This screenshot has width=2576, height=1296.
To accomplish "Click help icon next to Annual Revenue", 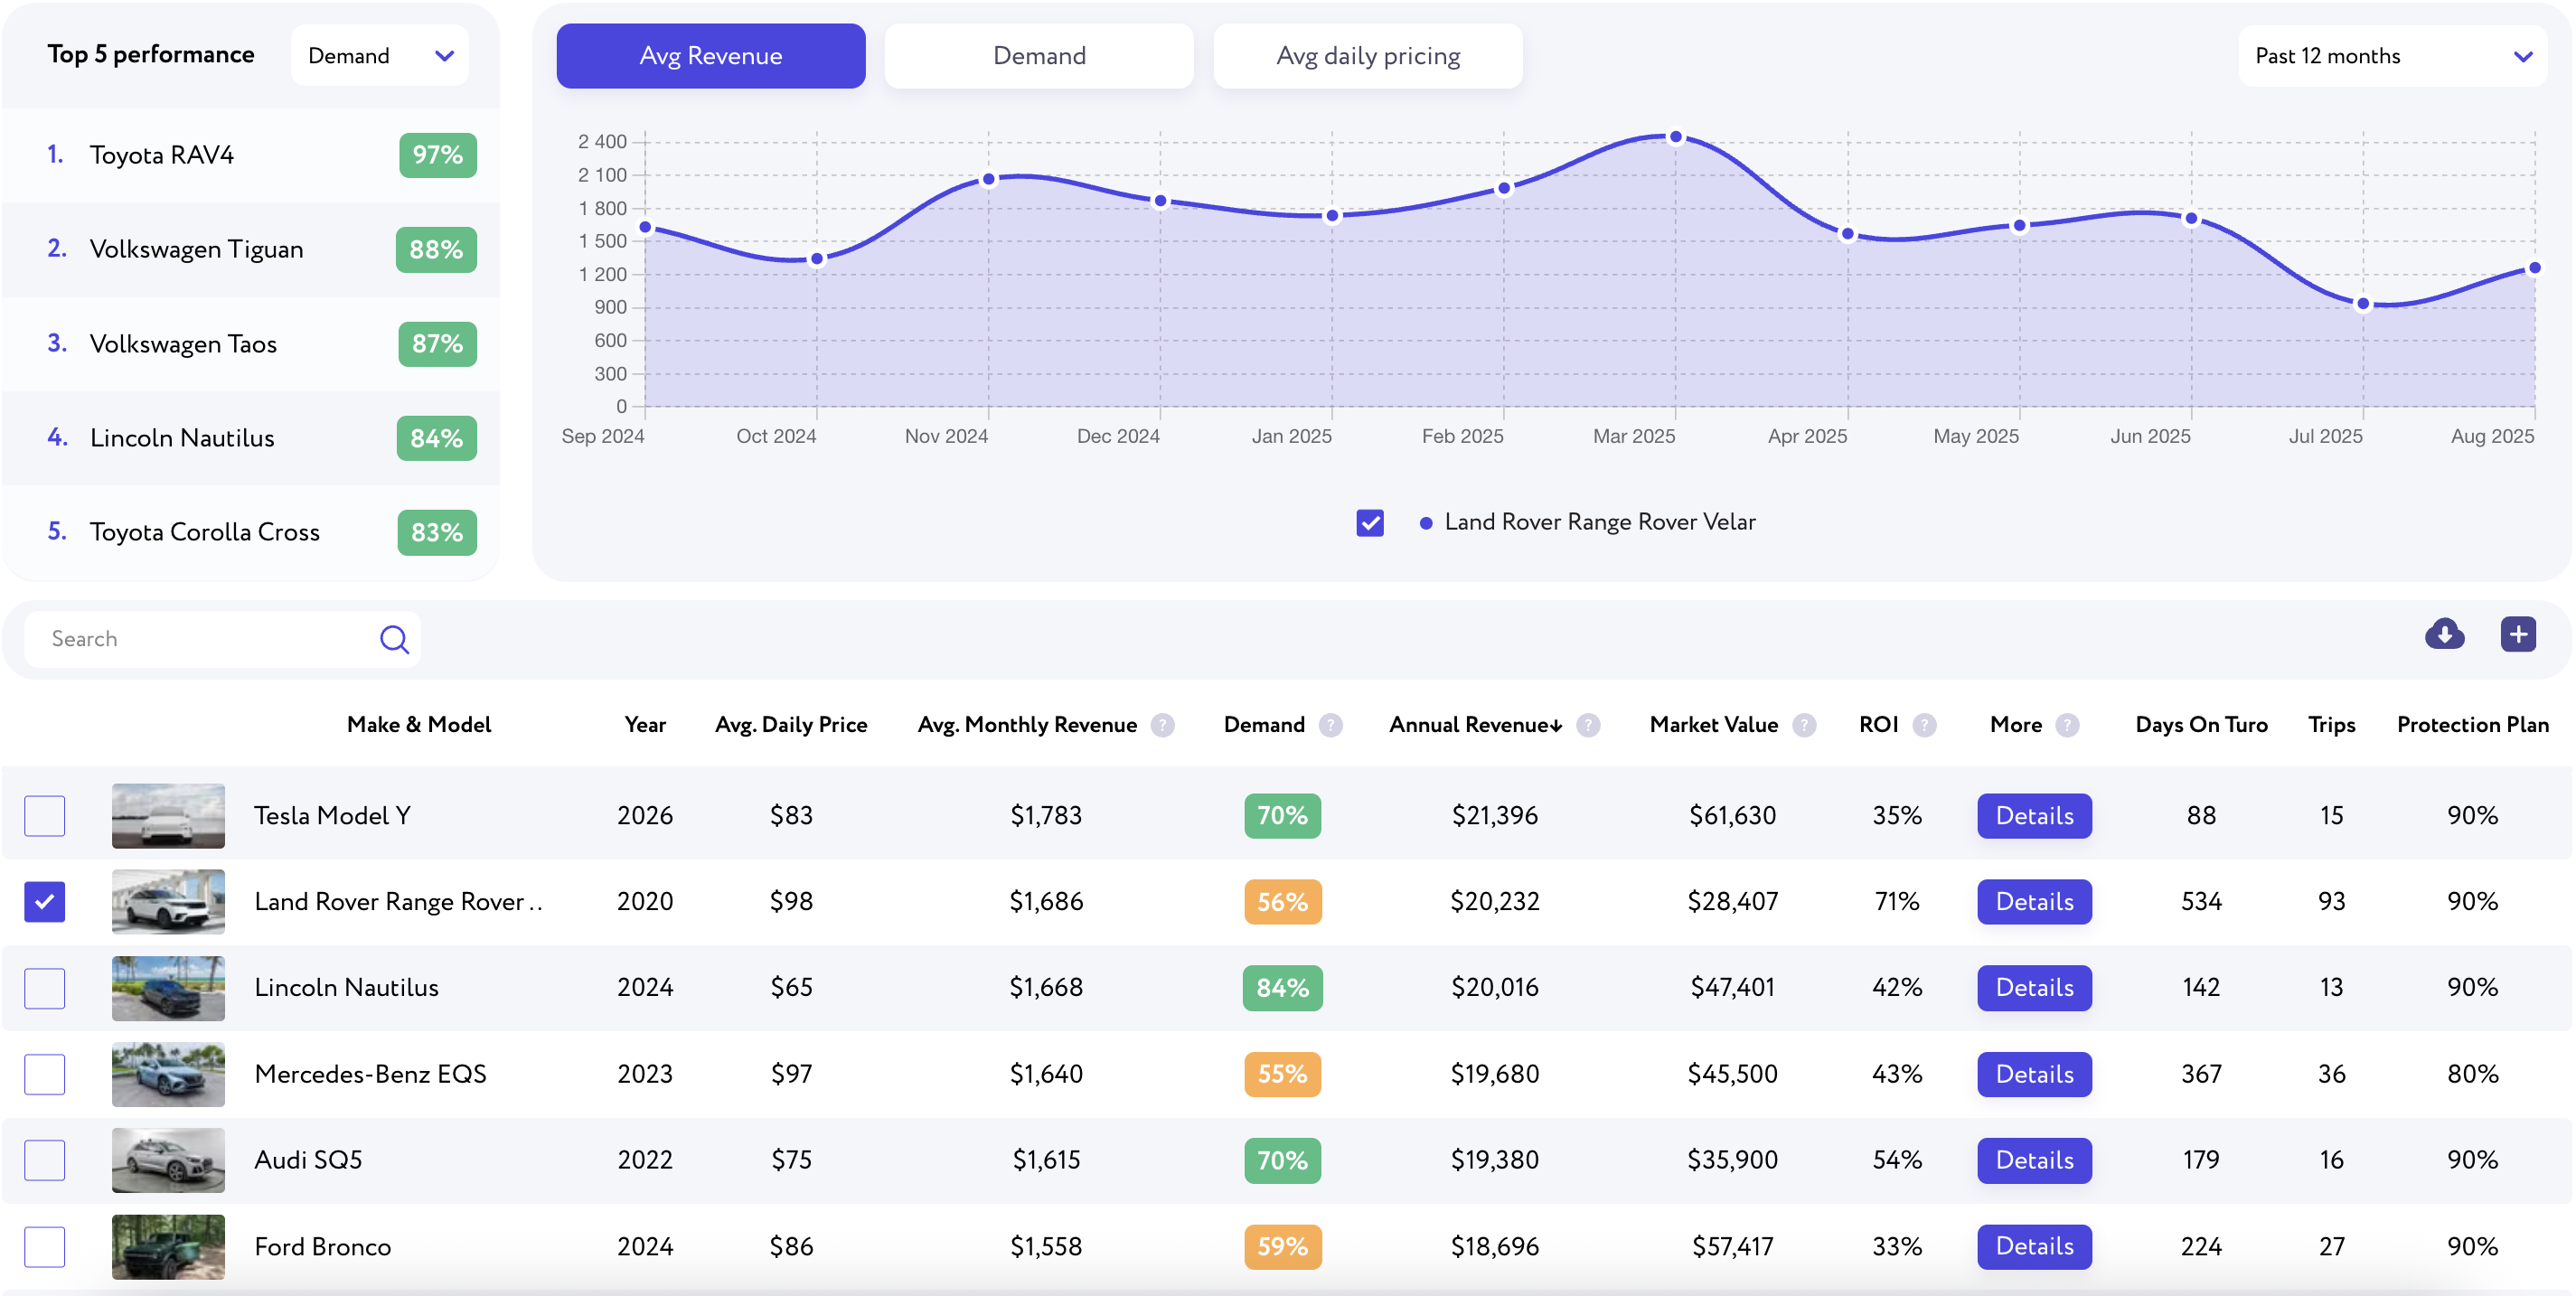I will coord(1588,725).
